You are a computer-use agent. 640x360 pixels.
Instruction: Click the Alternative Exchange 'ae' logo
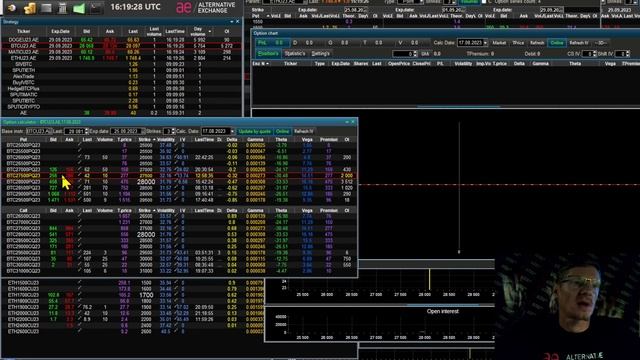(x=183, y=7)
